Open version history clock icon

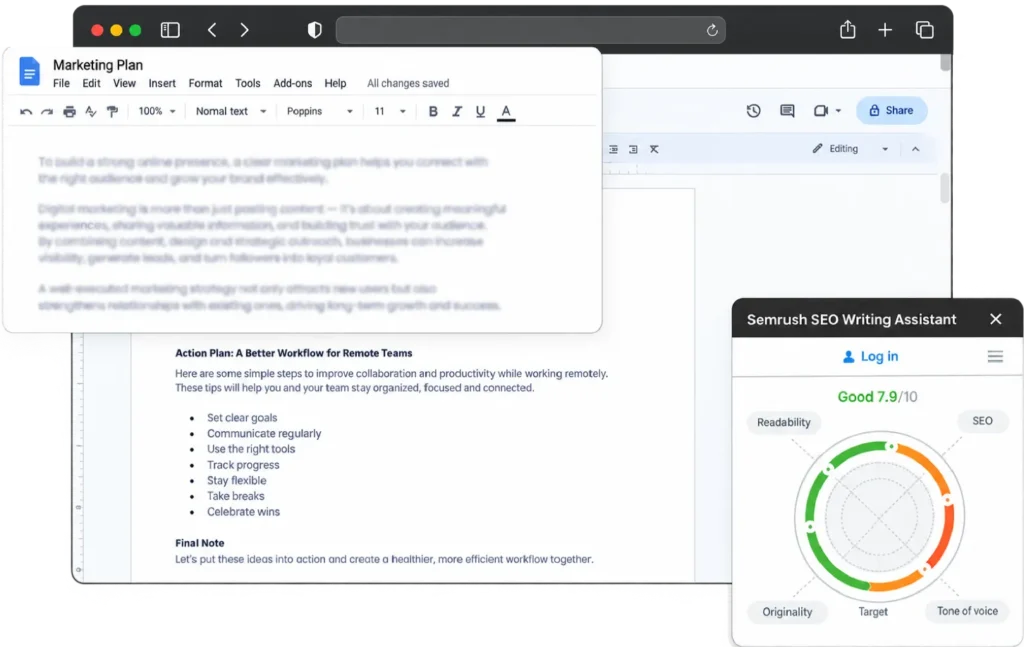click(754, 111)
